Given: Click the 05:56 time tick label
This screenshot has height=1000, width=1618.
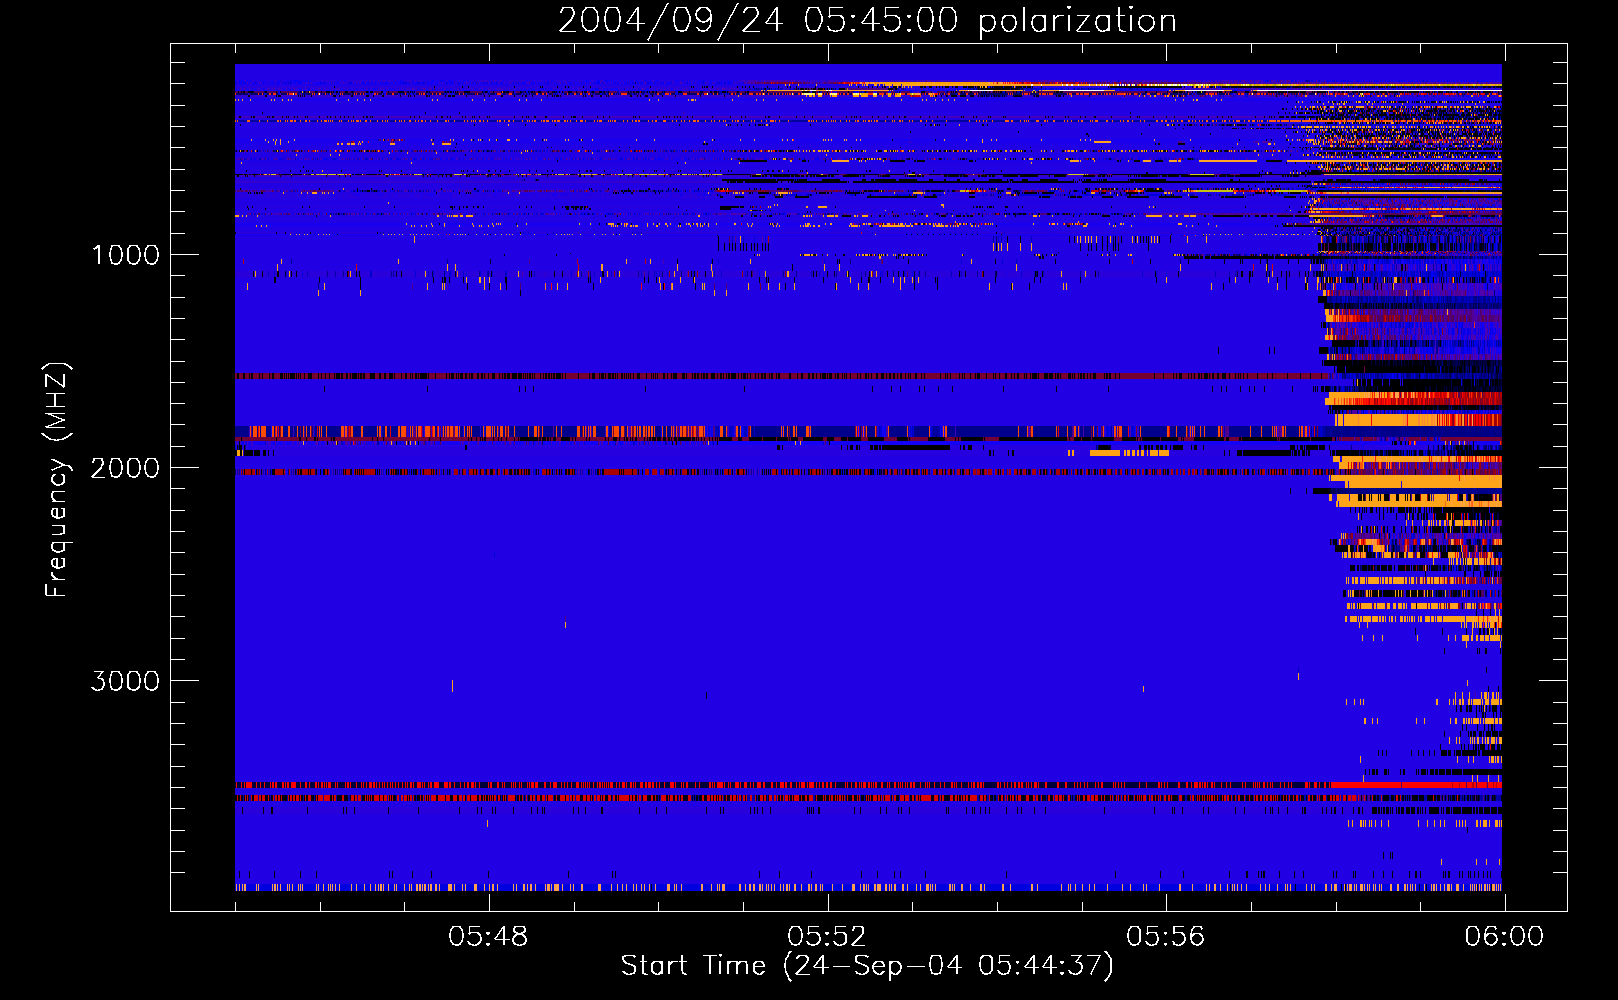Looking at the screenshot, I should click(x=1166, y=937).
